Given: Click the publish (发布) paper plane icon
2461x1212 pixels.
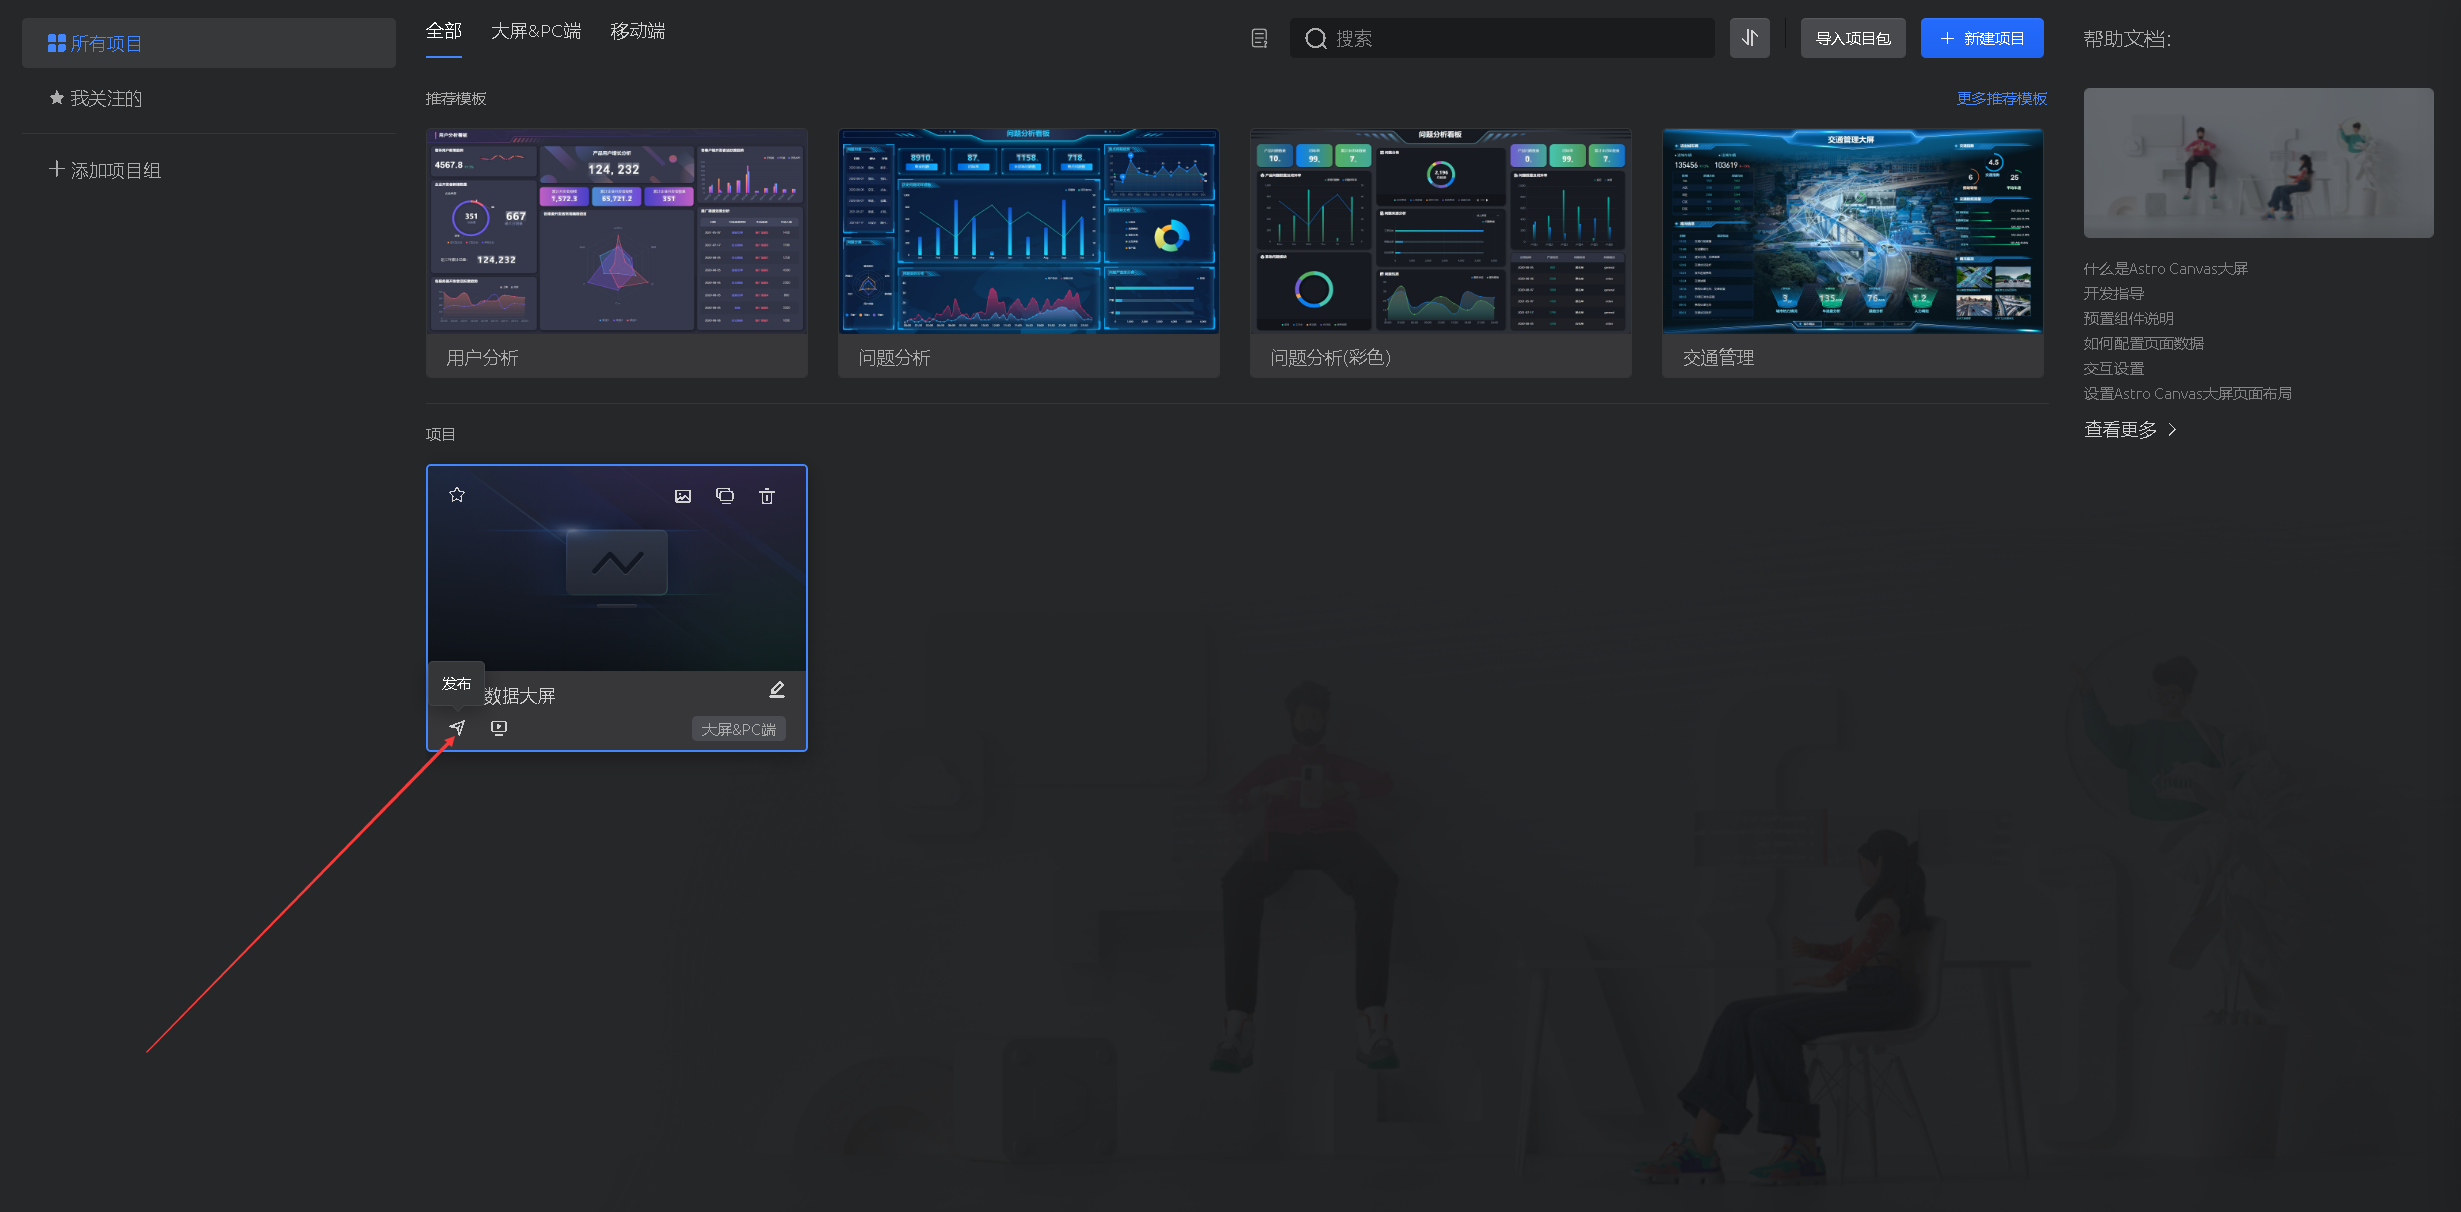Looking at the screenshot, I should pyautogui.click(x=457, y=728).
